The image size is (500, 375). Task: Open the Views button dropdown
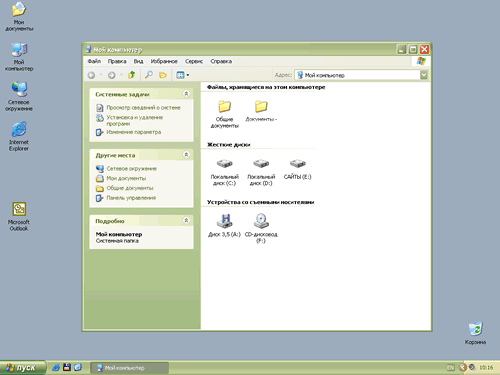coord(183,75)
